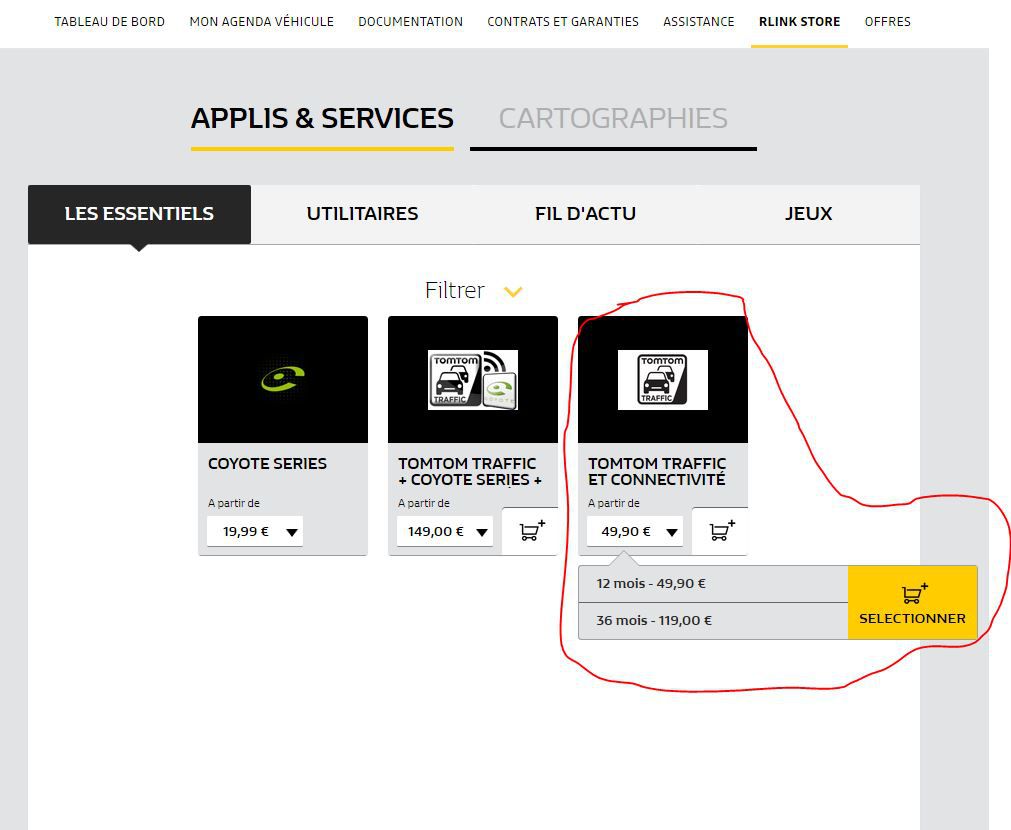Expand the Filtrer chevron
The width and height of the screenshot is (1011, 830).
[513, 292]
